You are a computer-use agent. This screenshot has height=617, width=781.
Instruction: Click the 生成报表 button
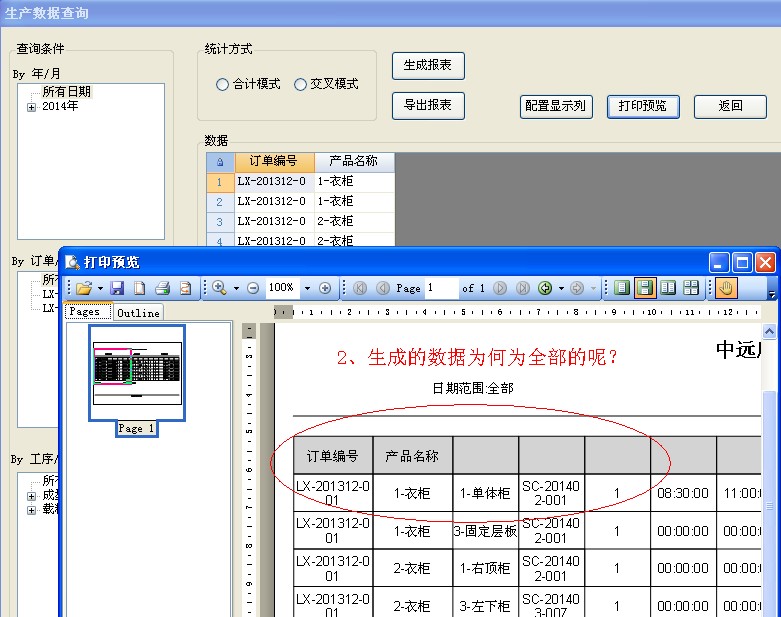428,66
